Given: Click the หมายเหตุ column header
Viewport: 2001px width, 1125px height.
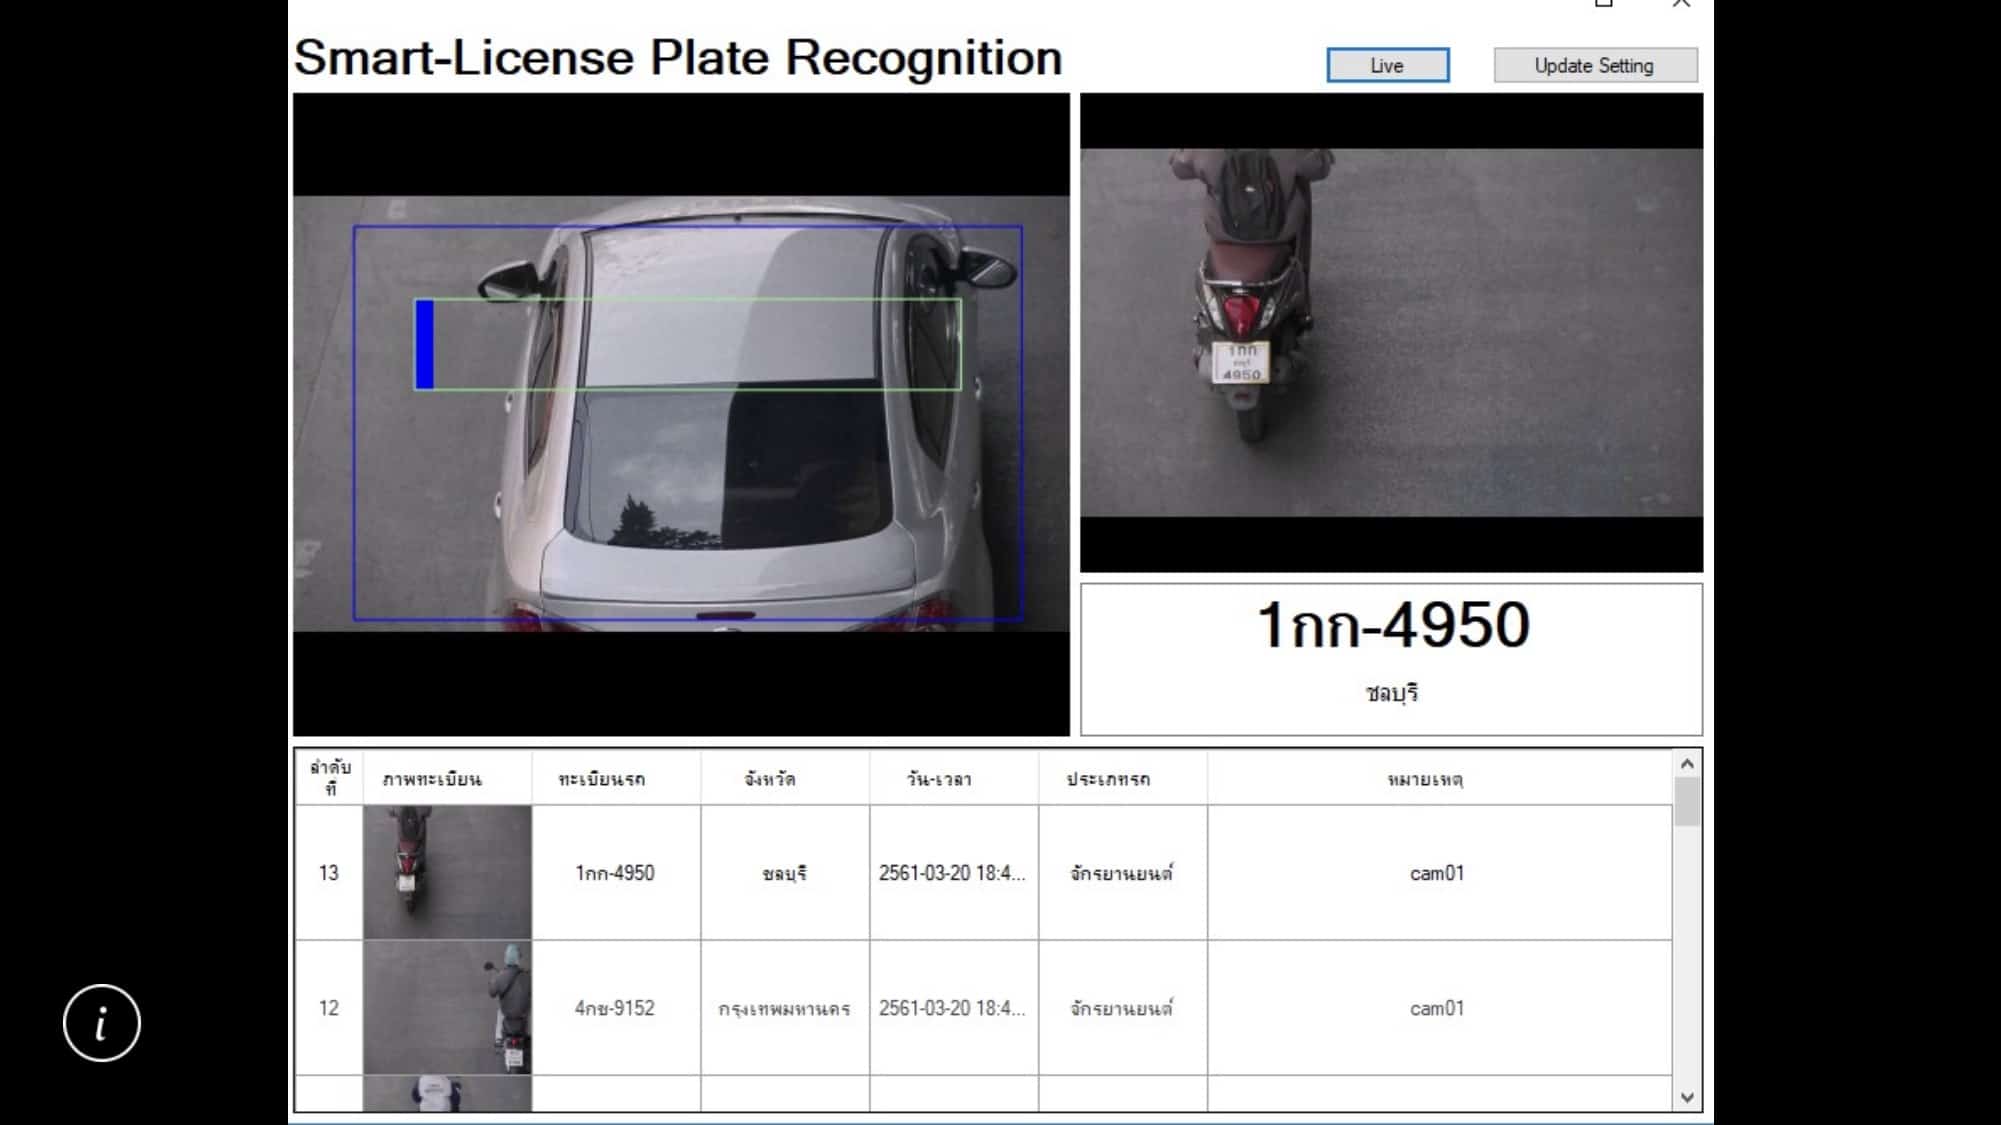Looking at the screenshot, I should [1426, 779].
